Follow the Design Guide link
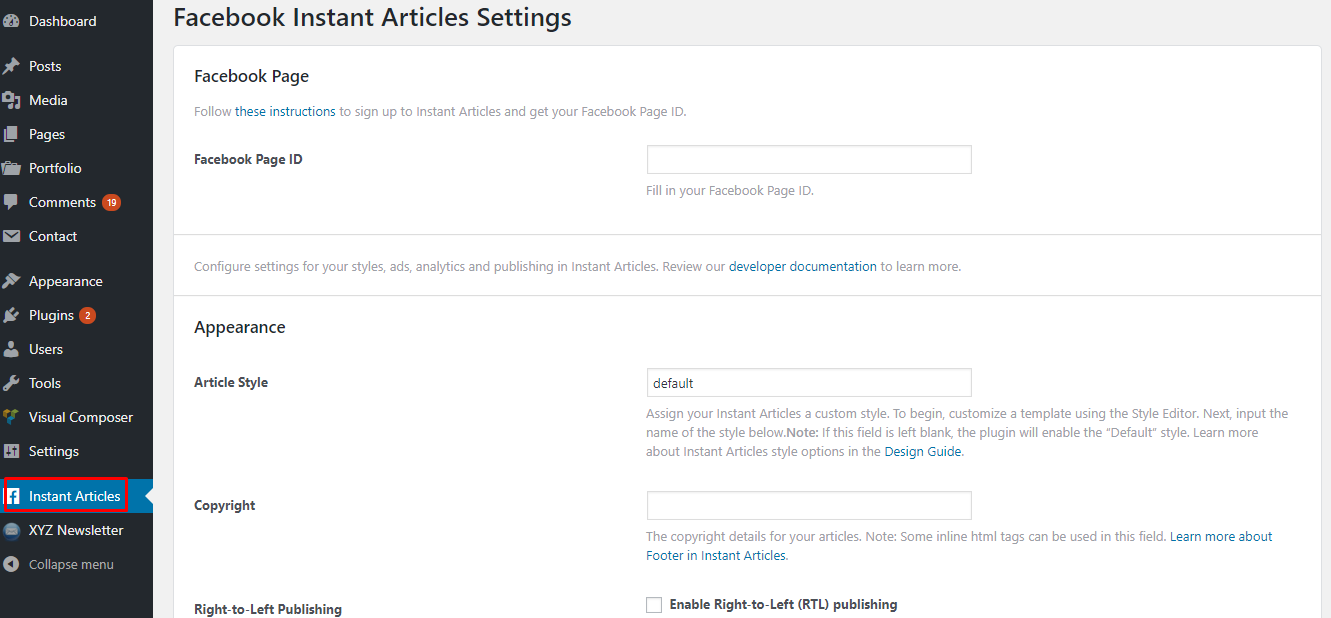Screen dimensions: 1331x618 (922, 451)
